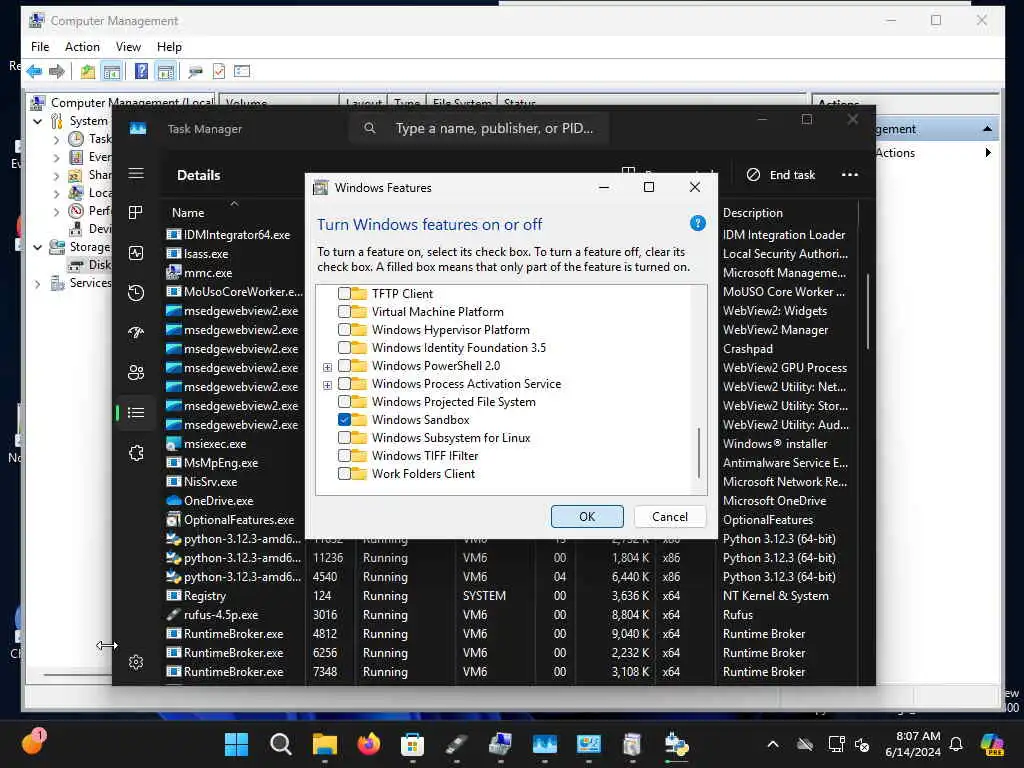Open Users icon in Task Manager sidebar

pos(136,373)
